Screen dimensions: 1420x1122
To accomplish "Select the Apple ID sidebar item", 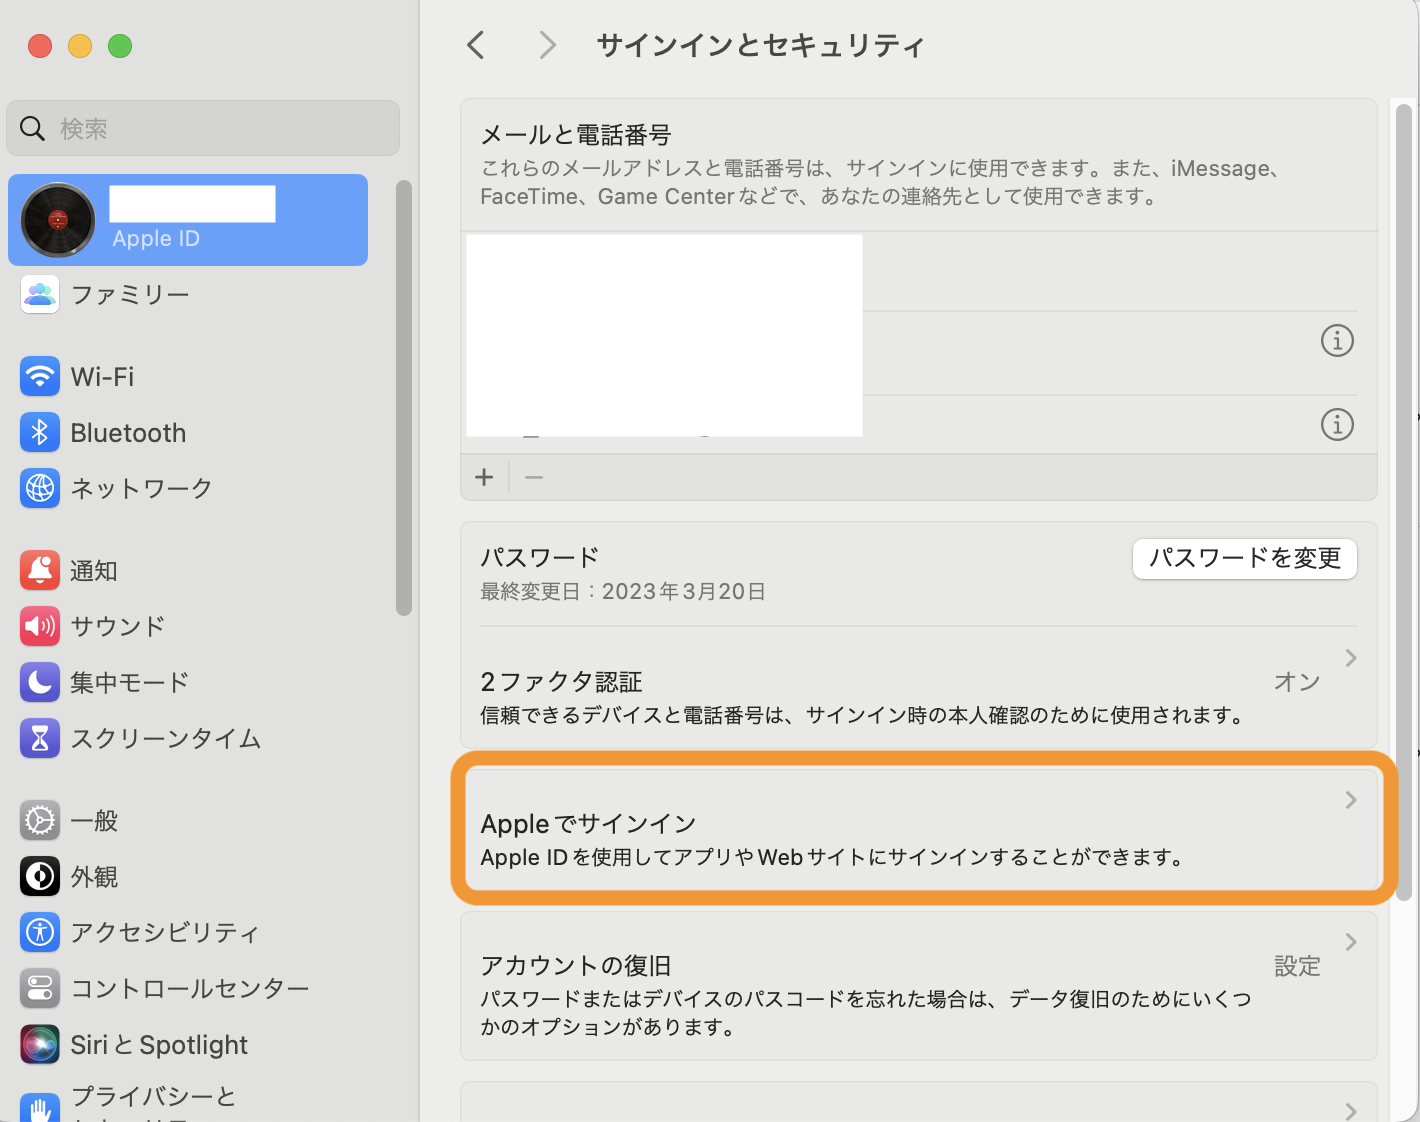I will 188,220.
